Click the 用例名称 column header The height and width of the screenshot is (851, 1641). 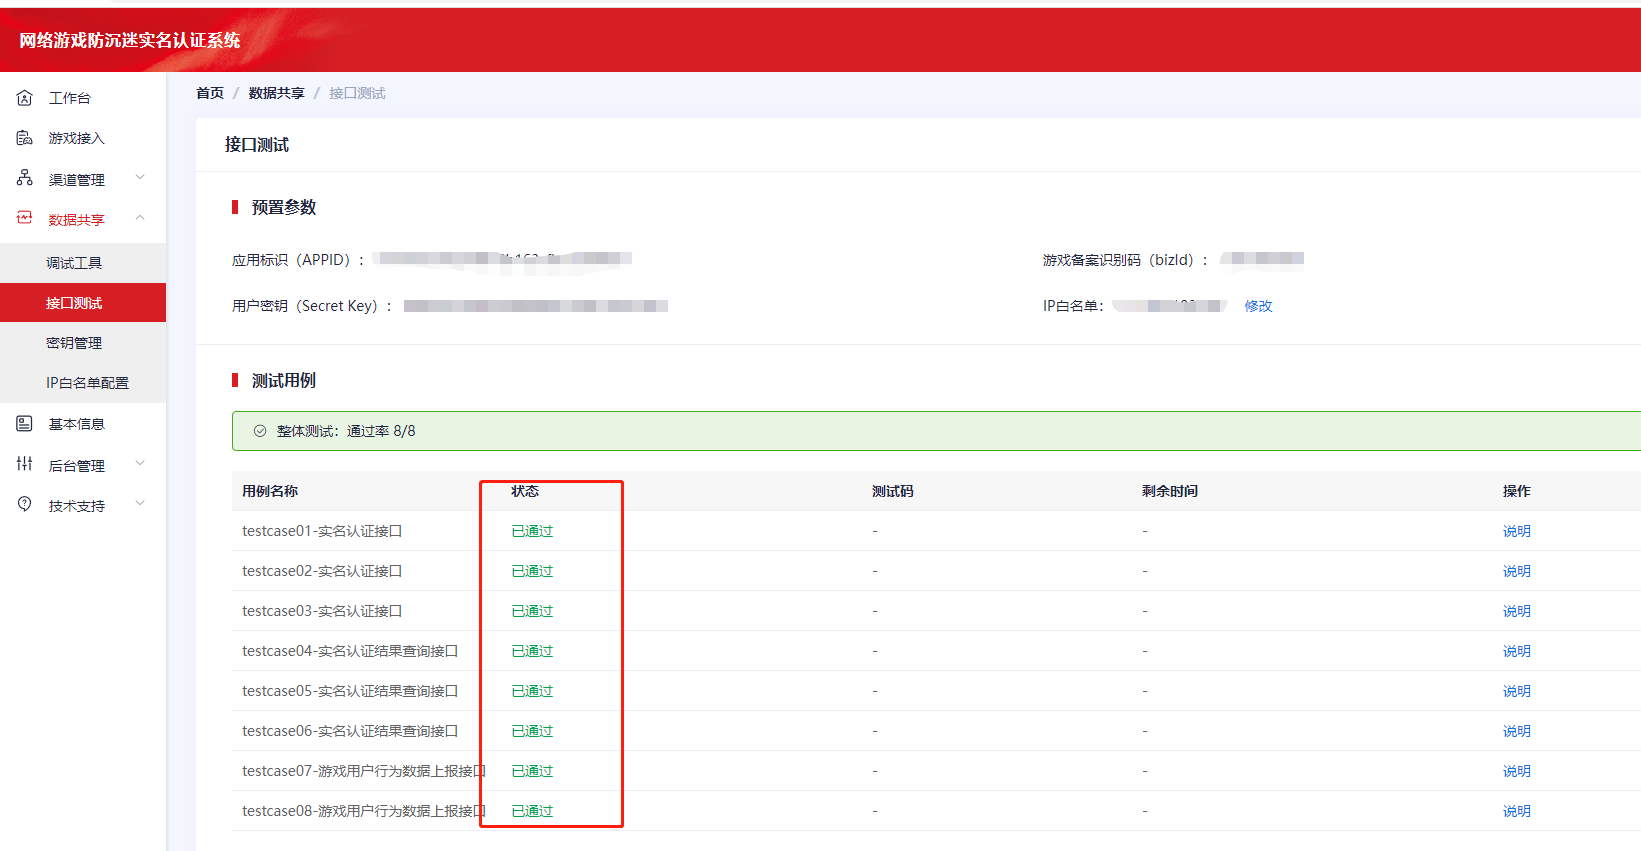pyautogui.click(x=270, y=491)
